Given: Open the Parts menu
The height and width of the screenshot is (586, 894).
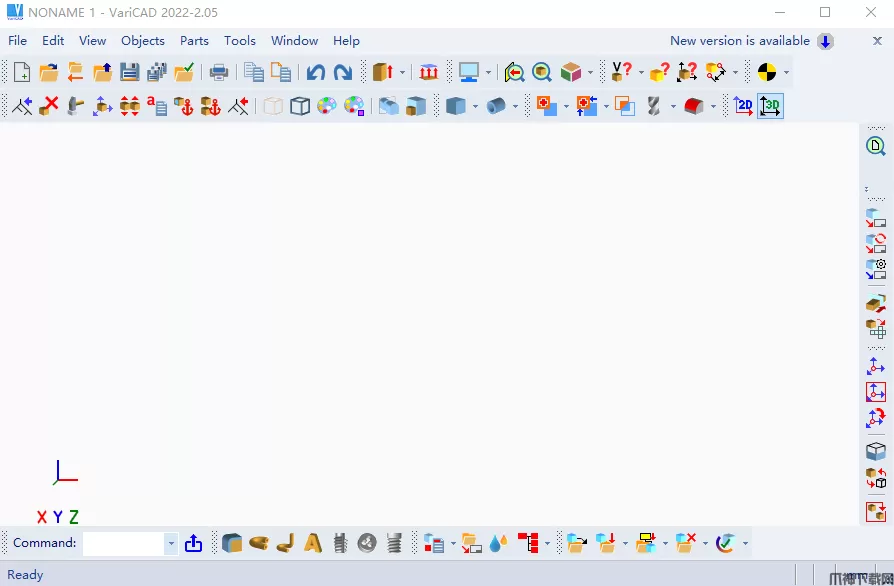Looking at the screenshot, I should (x=194, y=41).
